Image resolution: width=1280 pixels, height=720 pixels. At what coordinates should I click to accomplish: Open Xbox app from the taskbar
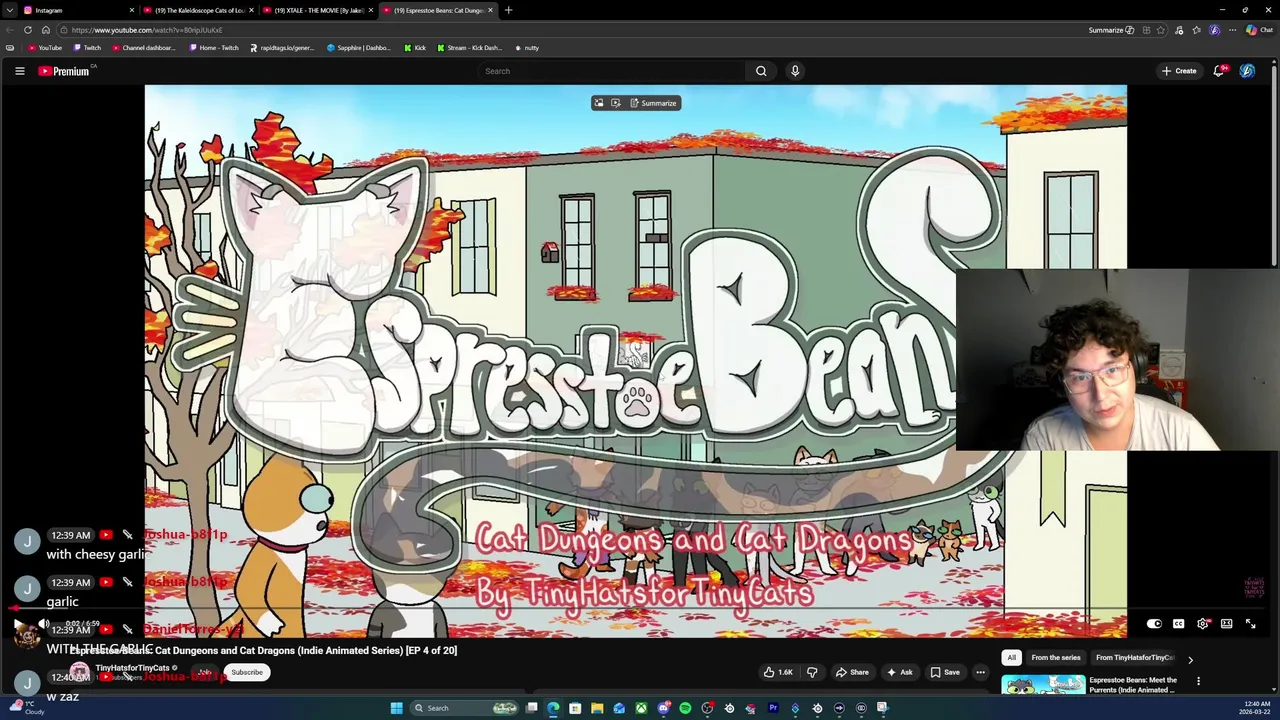point(641,708)
